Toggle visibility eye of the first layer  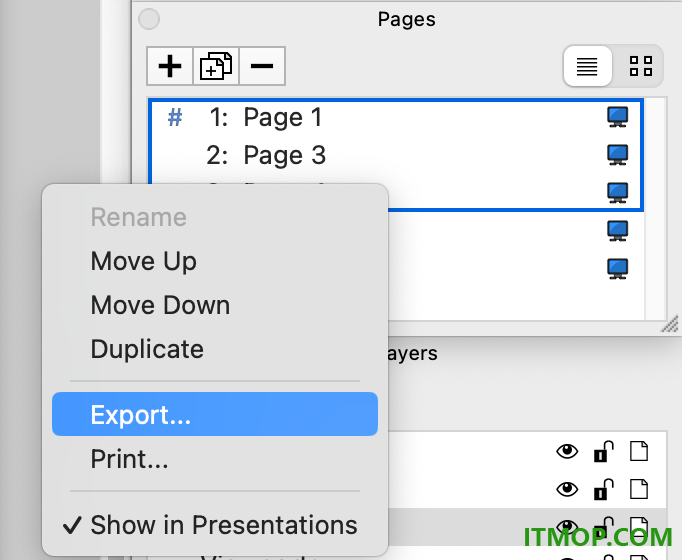(x=567, y=451)
